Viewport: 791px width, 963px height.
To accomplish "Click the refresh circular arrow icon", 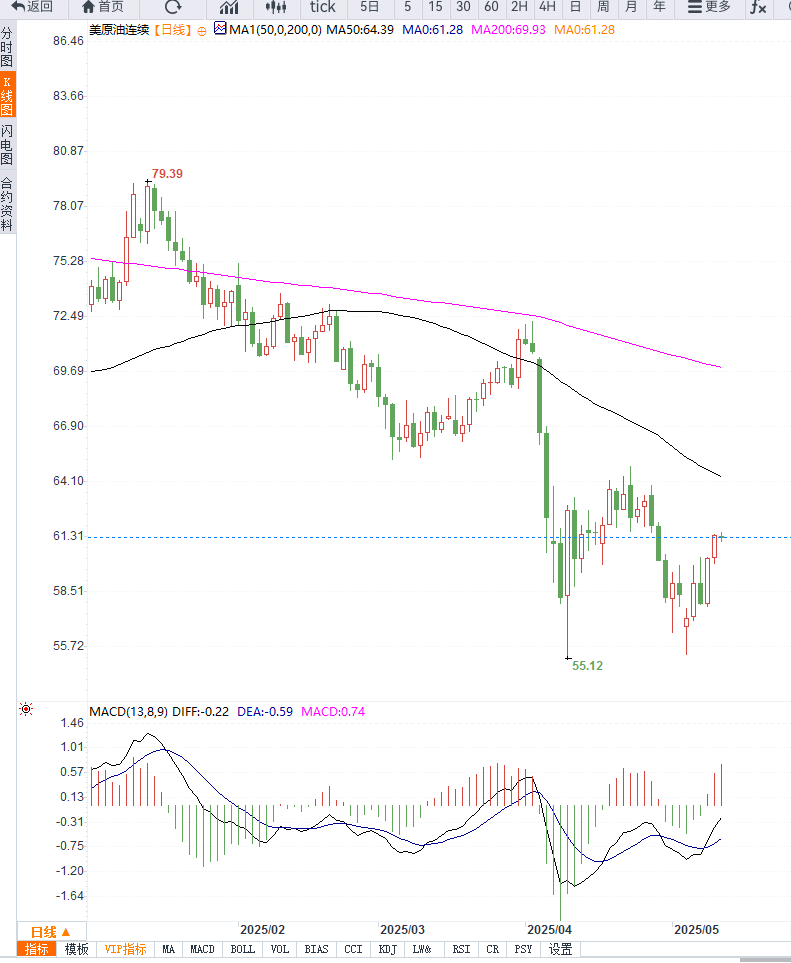I will coord(172,7).
